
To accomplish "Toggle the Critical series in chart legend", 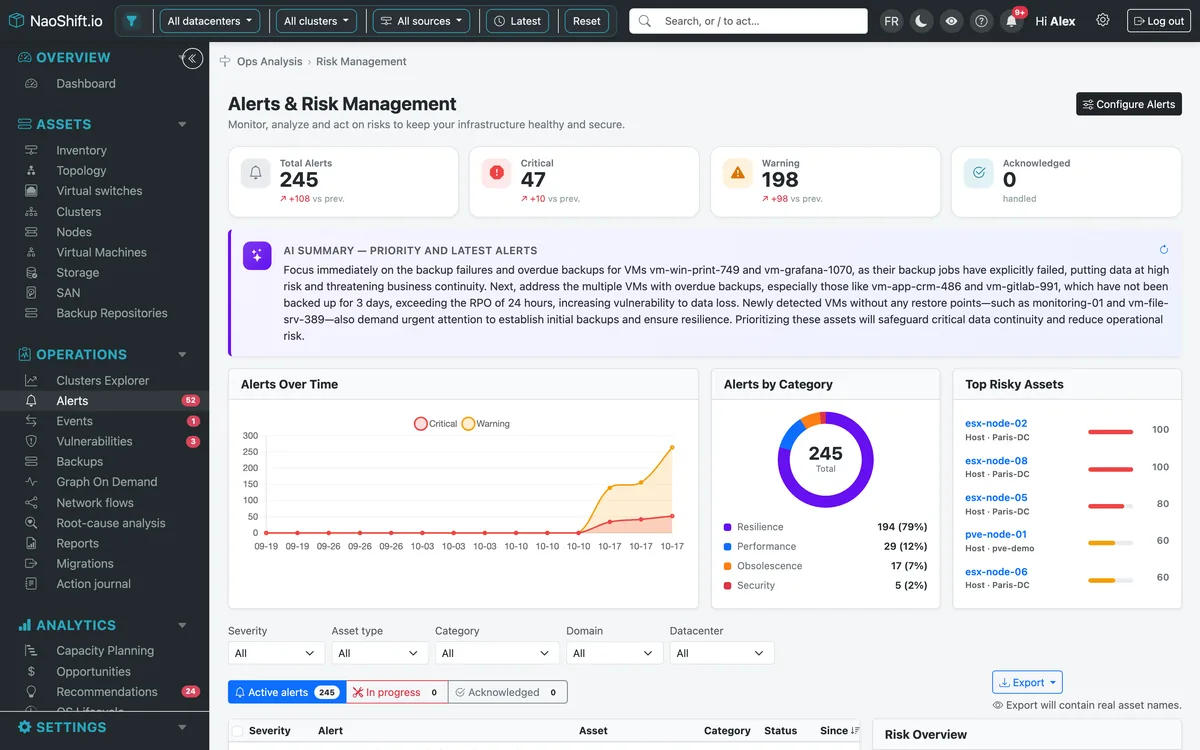I will pos(435,424).
